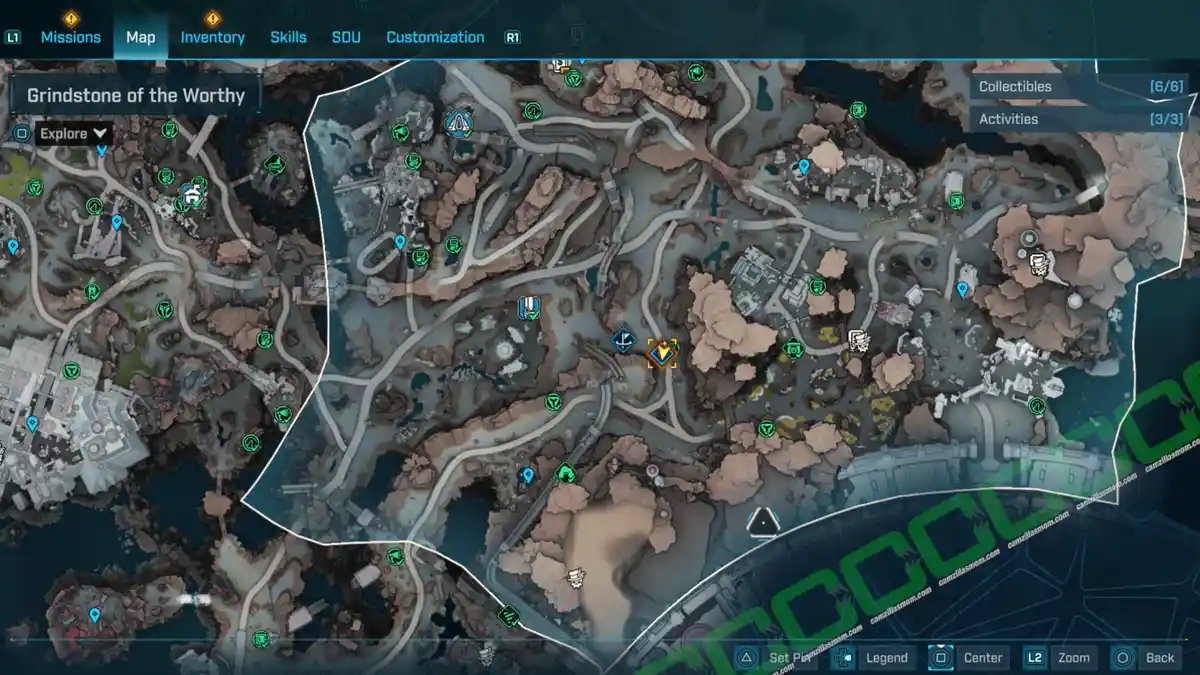
Task: Expand the Collectibles 6/6 row
Action: [1080, 87]
